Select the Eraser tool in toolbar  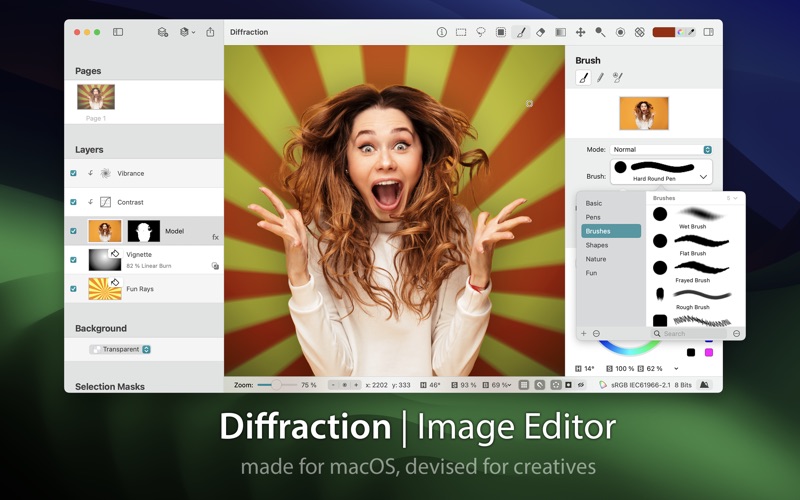pos(540,32)
